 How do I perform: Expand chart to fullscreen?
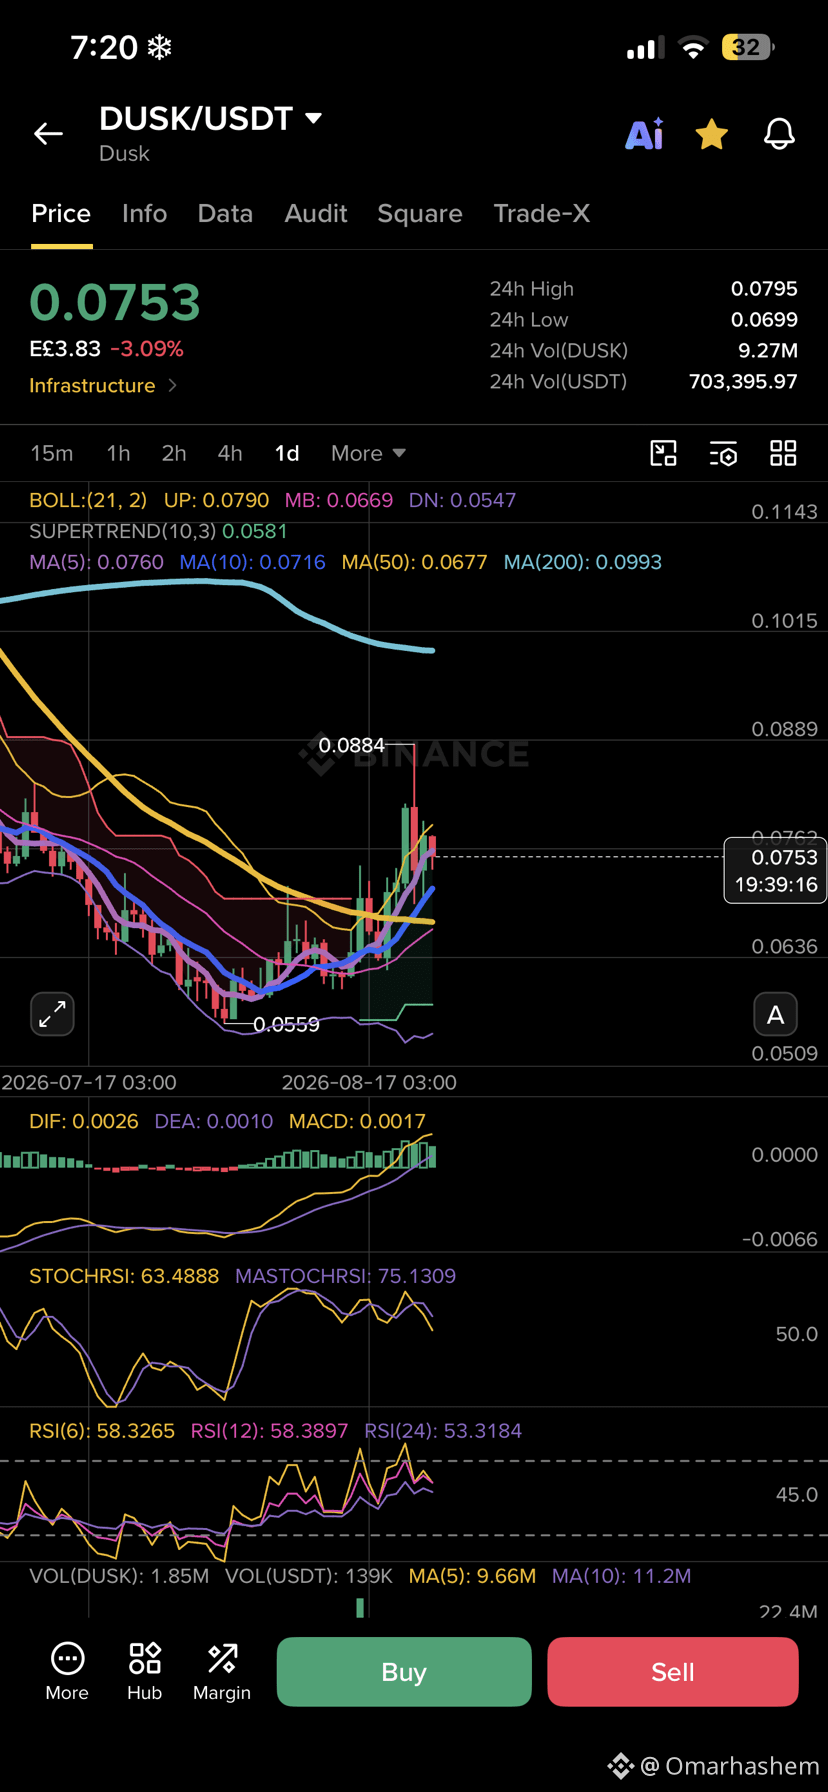52,1014
